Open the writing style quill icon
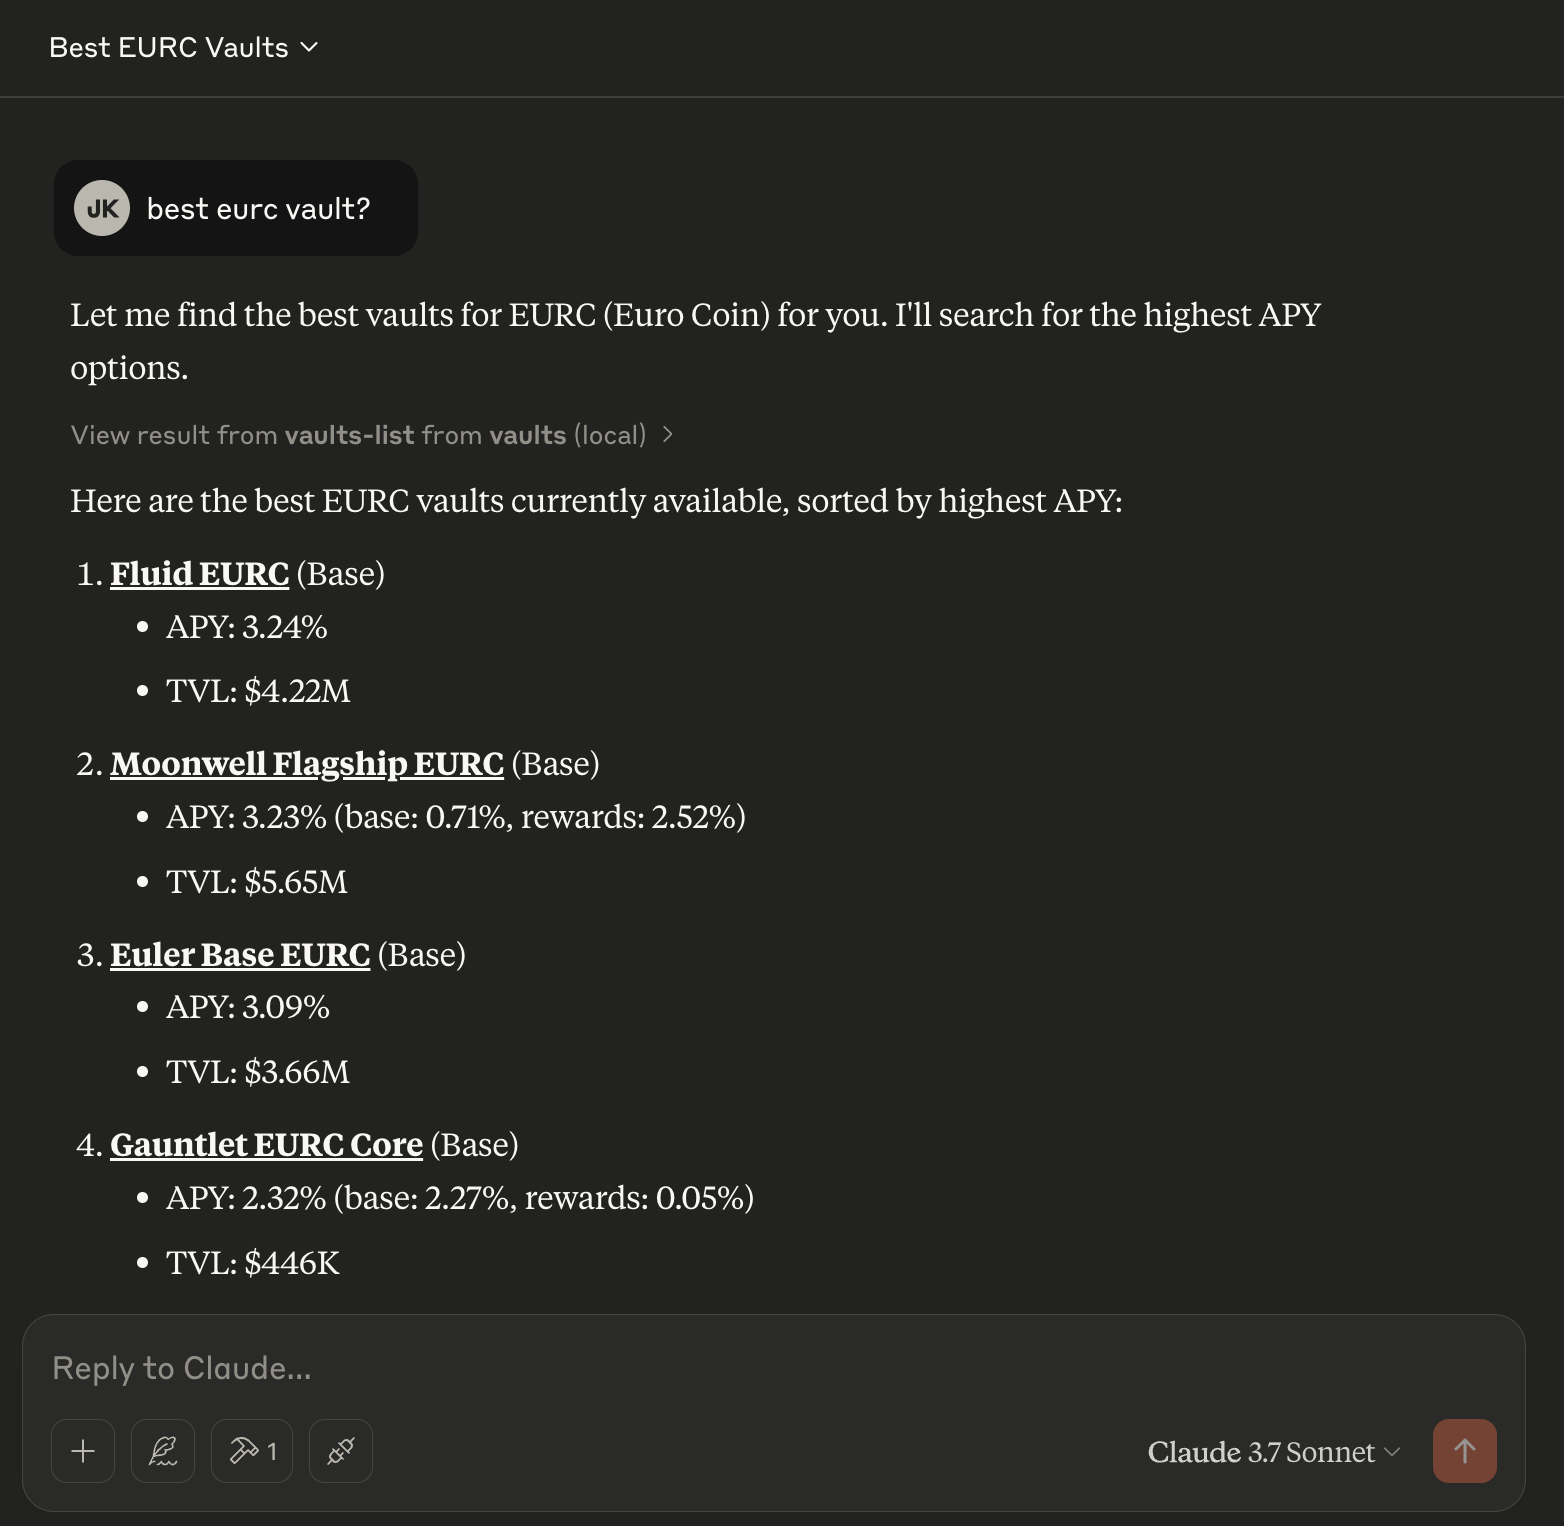 (163, 1451)
